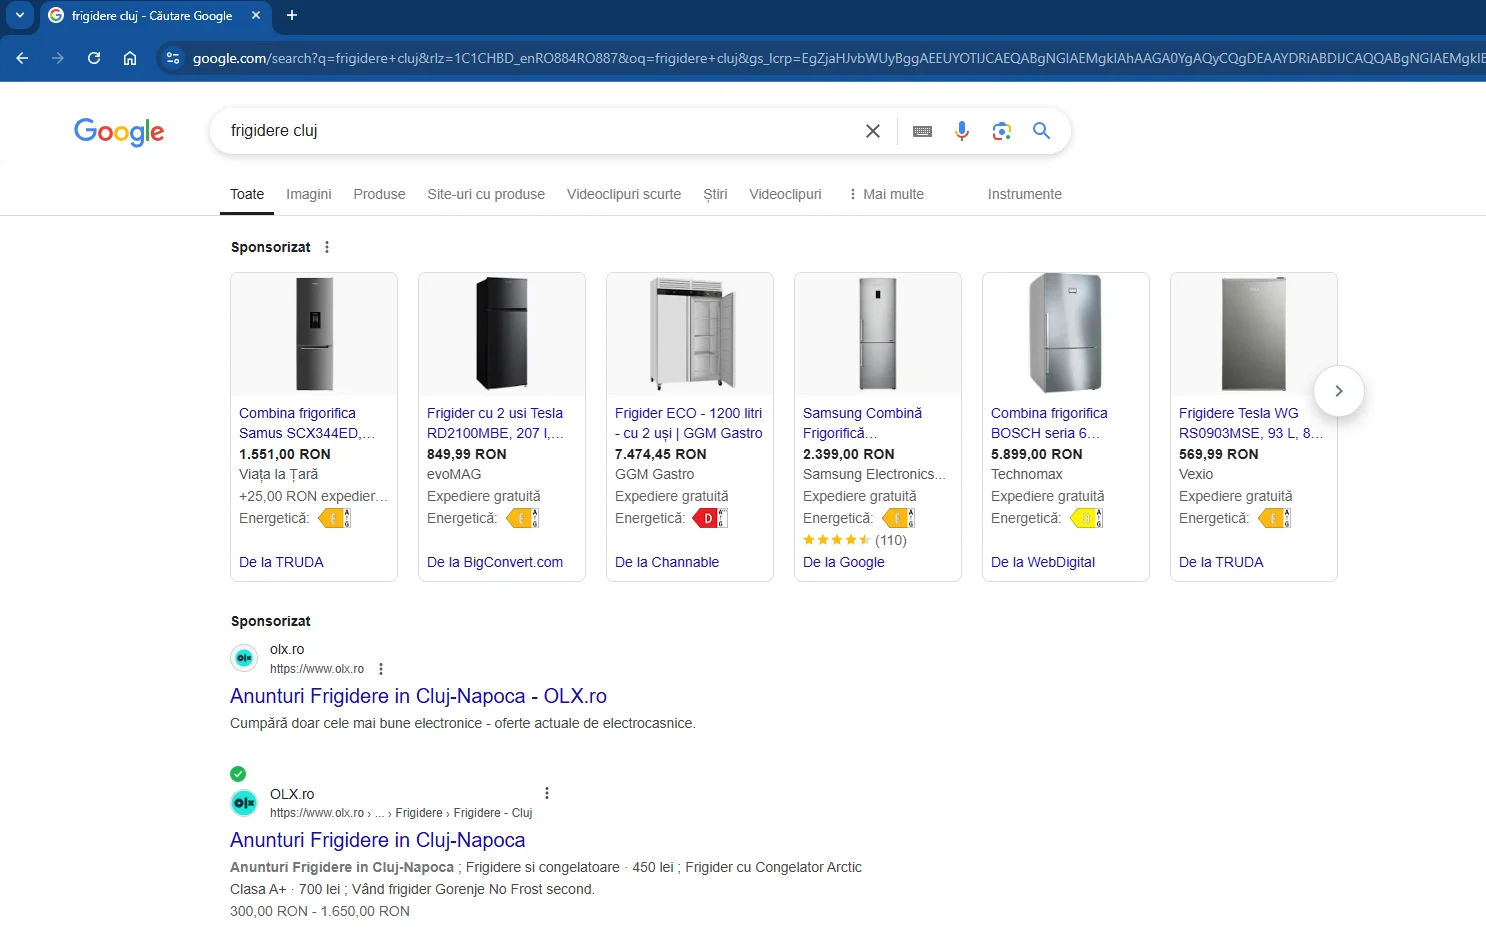This screenshot has width=1486, height=946.
Task: Open the on-screen keyboard input tool
Action: pos(922,131)
